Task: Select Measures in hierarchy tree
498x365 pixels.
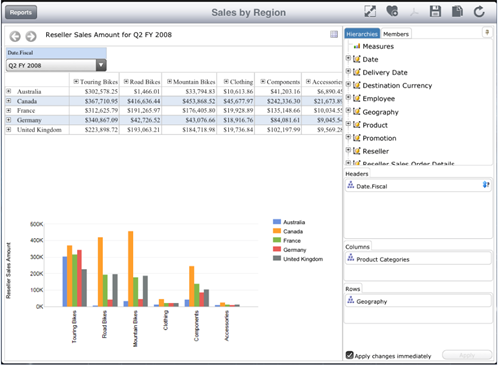Action: point(378,46)
